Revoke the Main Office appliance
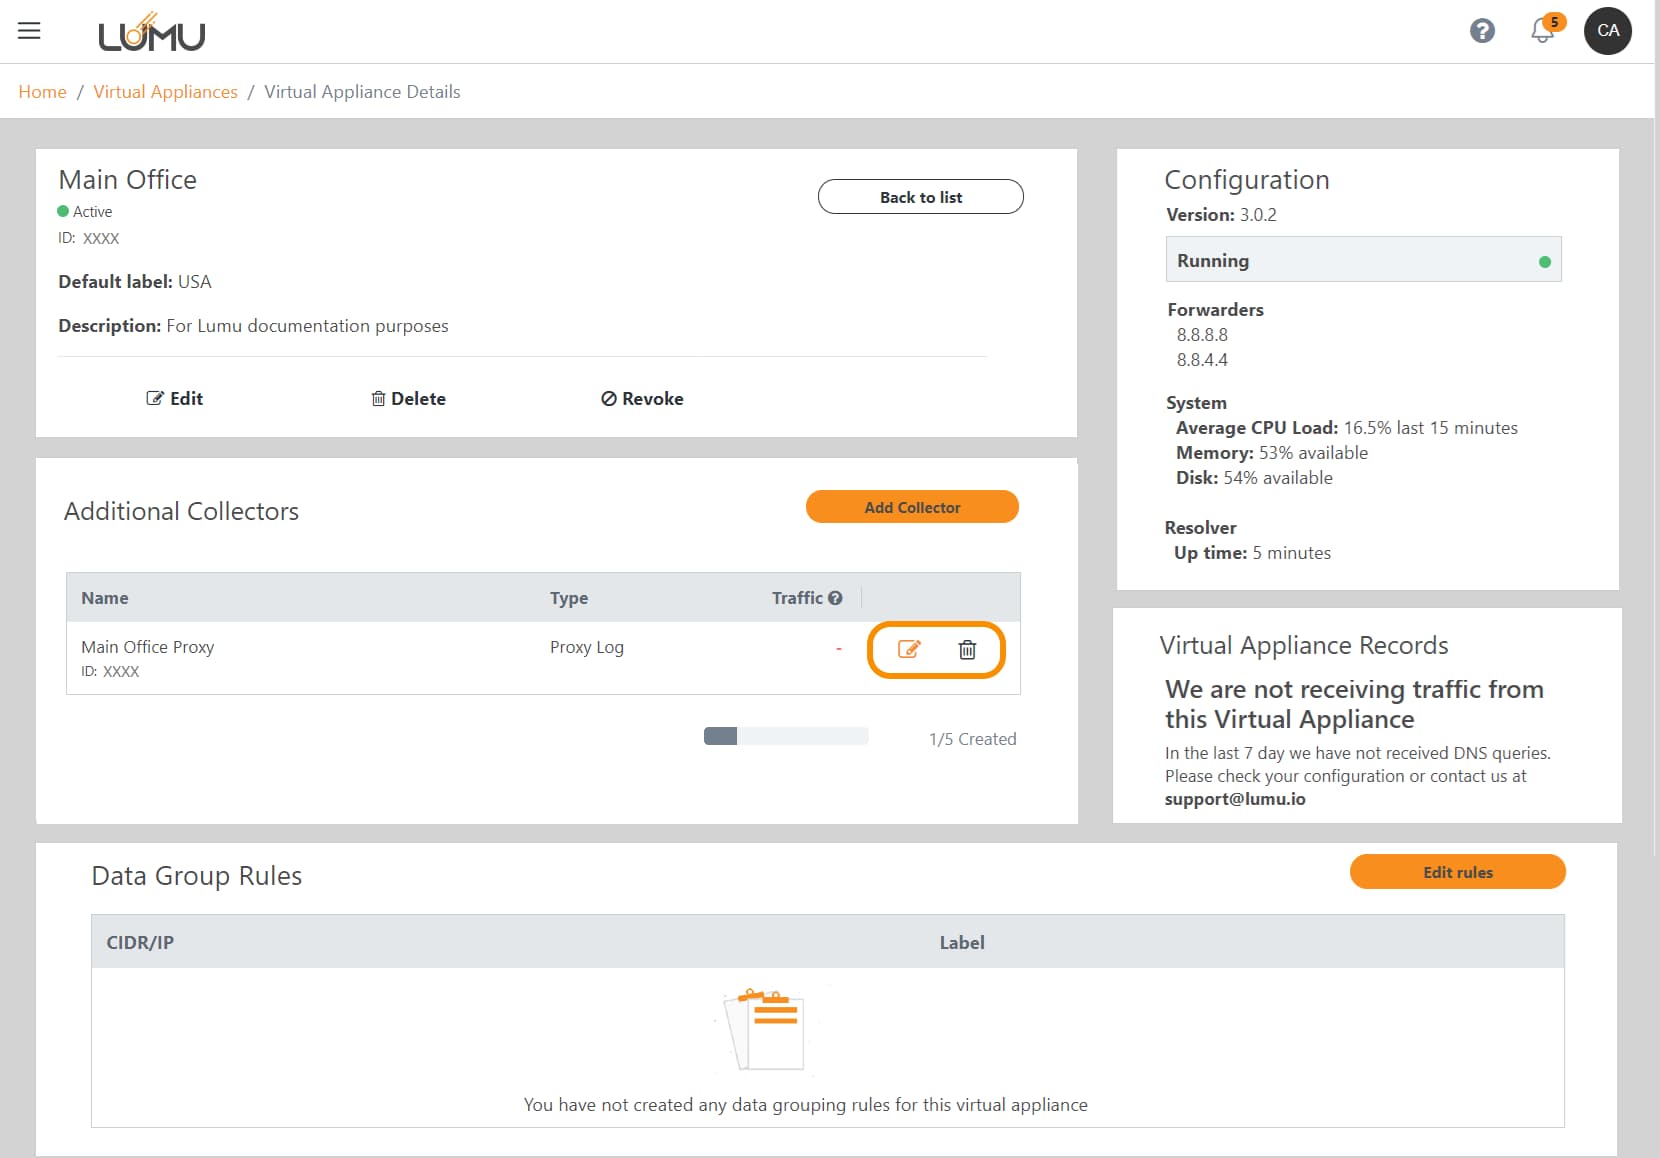The image size is (1660, 1158). [642, 399]
